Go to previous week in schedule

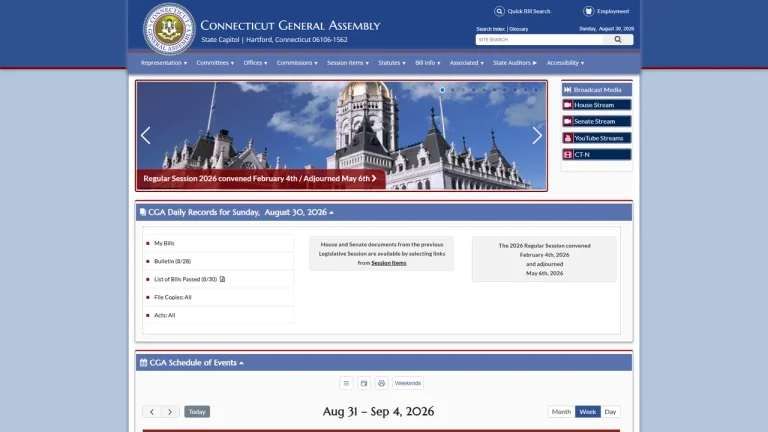[152, 412]
